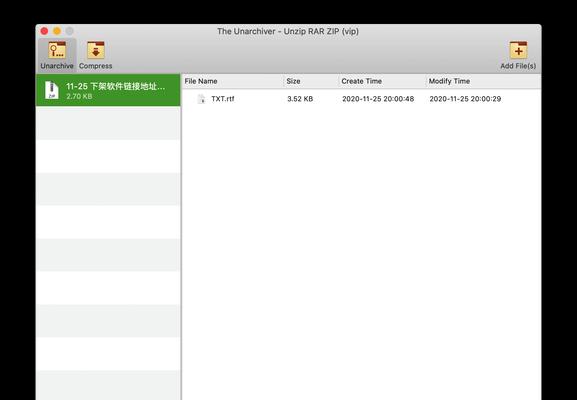Sort by the Create Time column header

382,81
